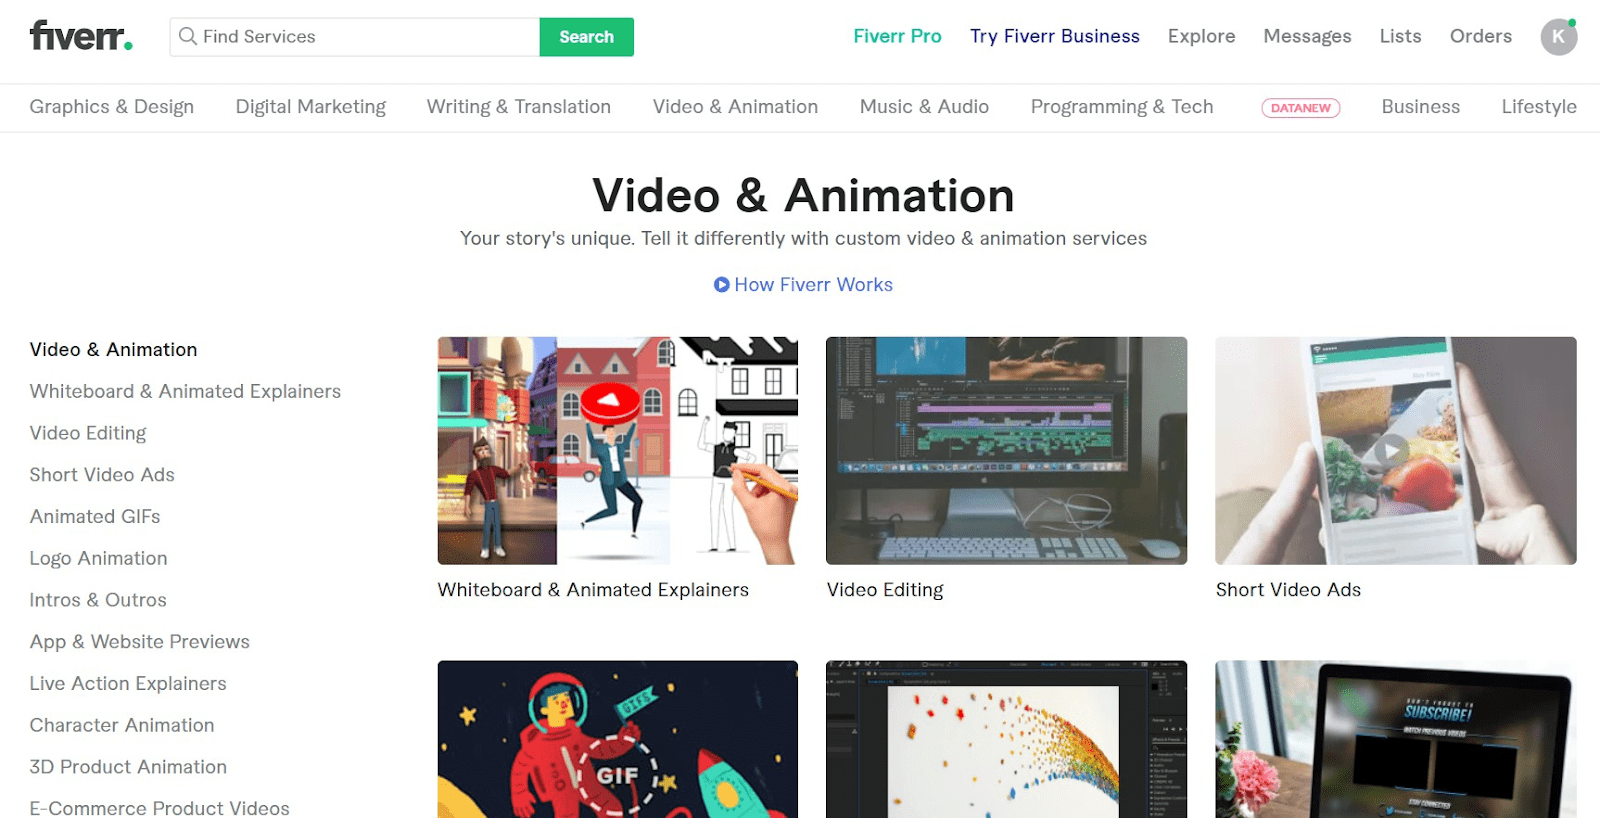
Task: Select Video & Animation category tab
Action: point(735,107)
